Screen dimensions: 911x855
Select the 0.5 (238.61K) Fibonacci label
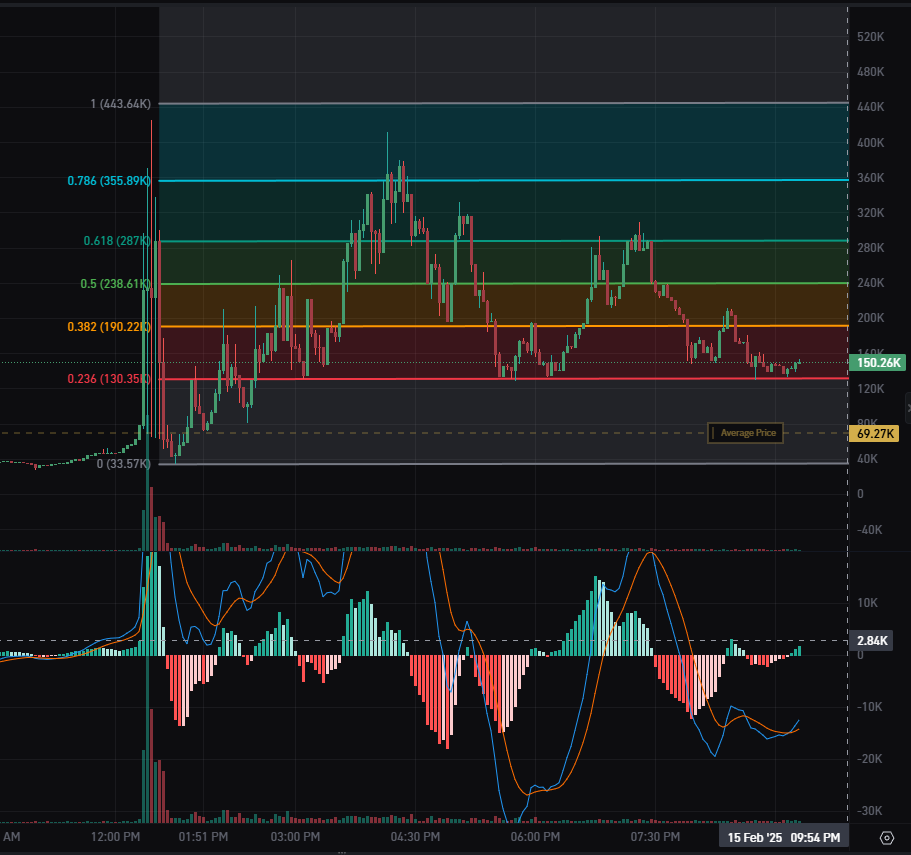point(115,283)
